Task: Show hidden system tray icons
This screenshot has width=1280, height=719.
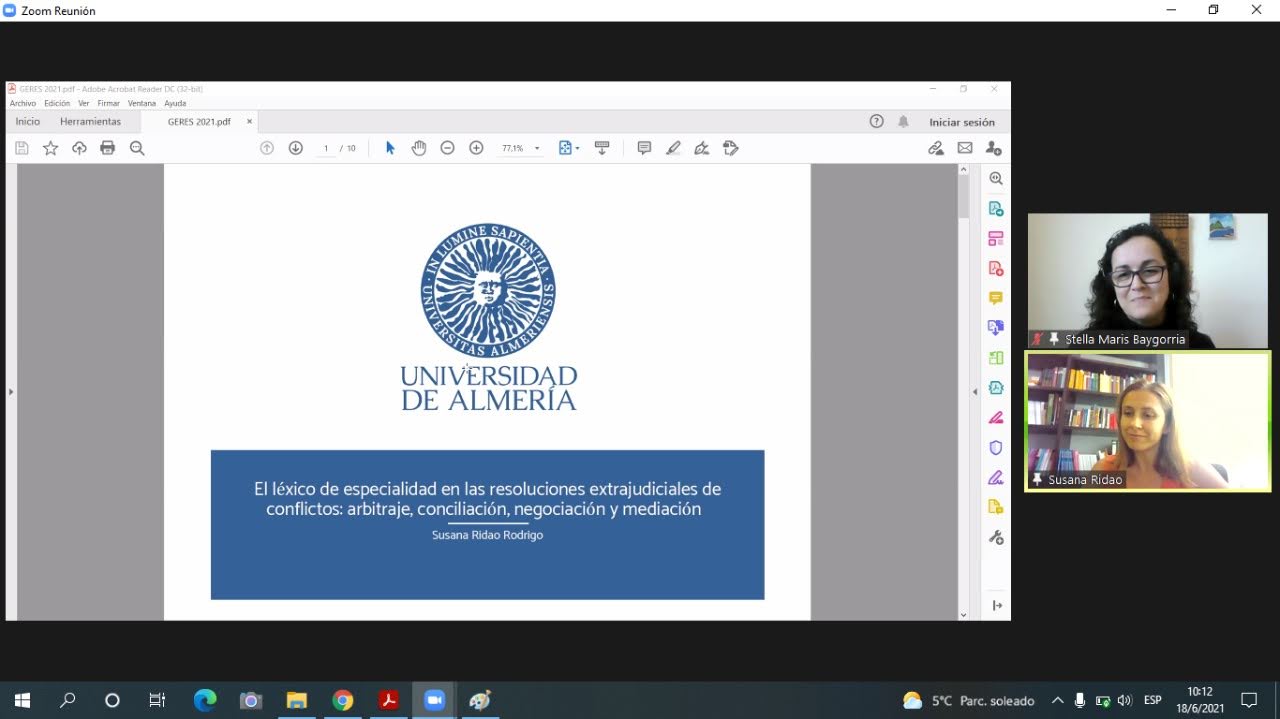Action: point(1057,700)
